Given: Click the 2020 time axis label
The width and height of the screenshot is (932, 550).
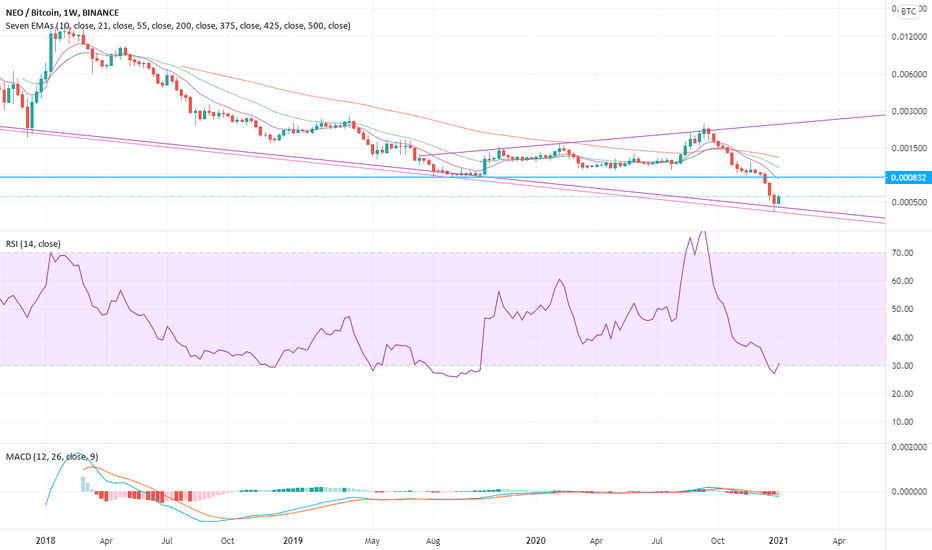Looking at the screenshot, I should [x=536, y=540].
